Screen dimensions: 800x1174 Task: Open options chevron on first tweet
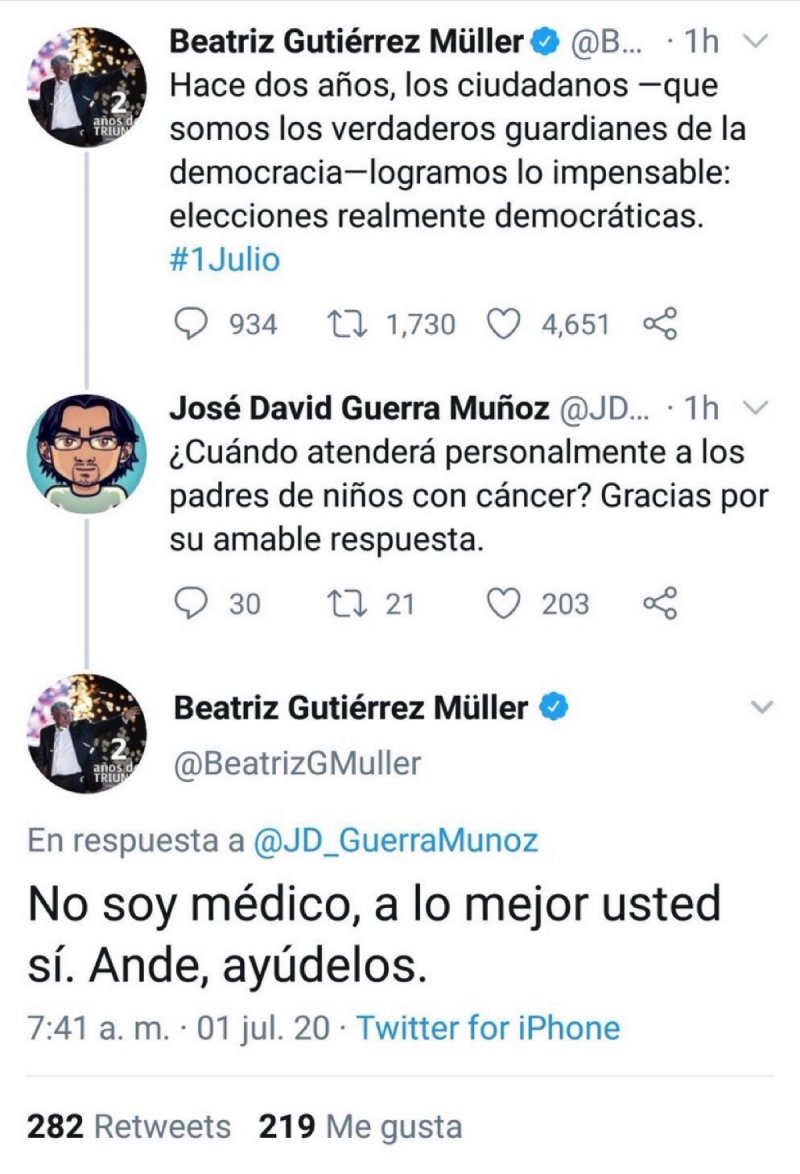758,42
